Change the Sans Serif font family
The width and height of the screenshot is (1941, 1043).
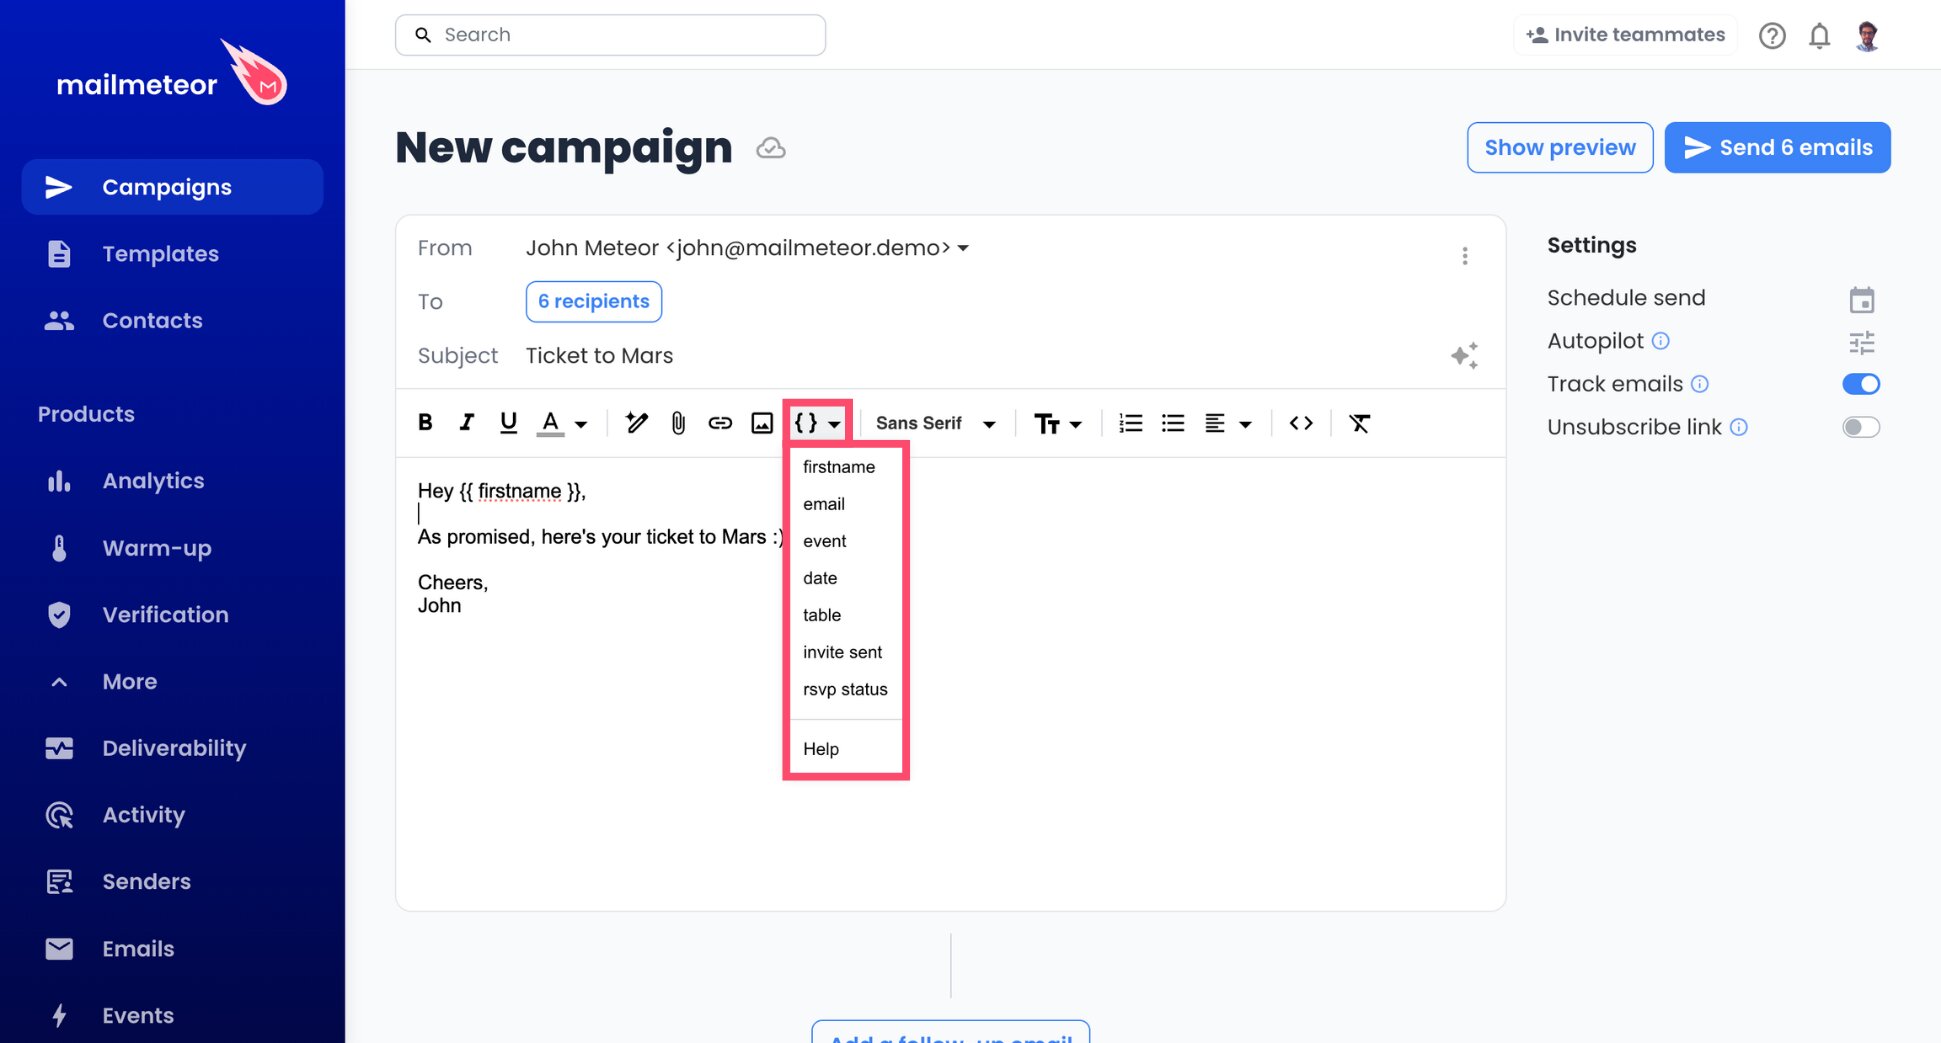tap(935, 423)
